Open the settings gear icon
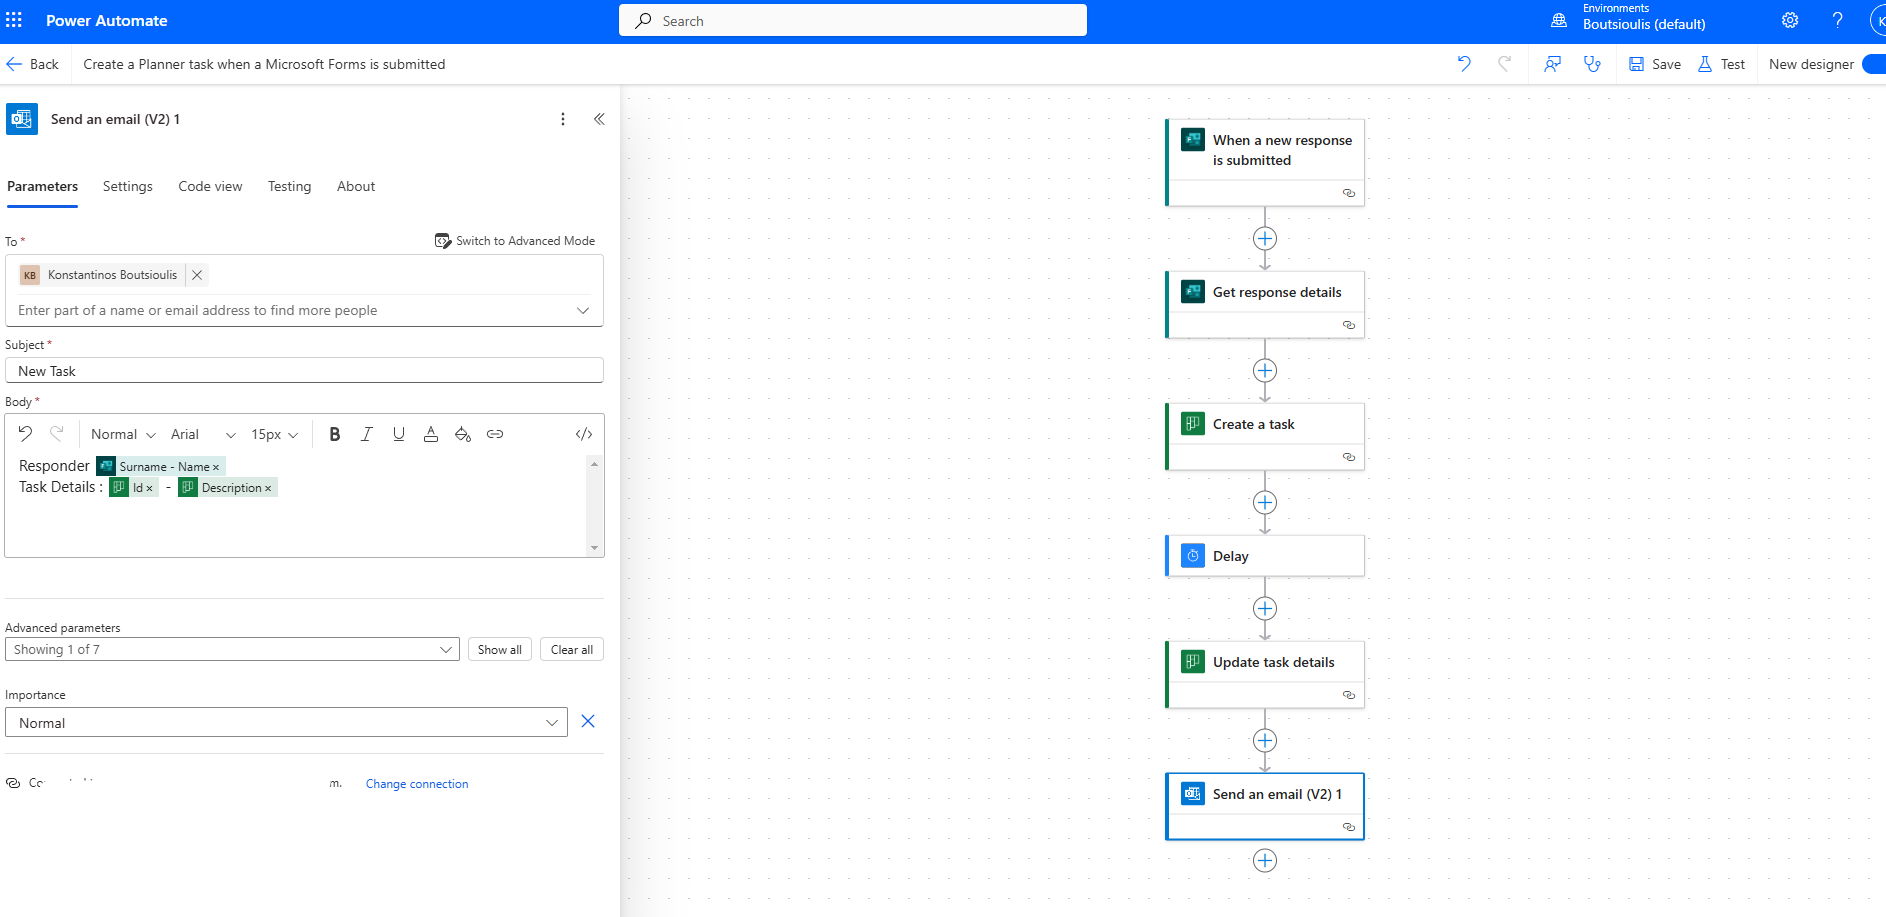The height and width of the screenshot is (917, 1886). (x=1790, y=20)
